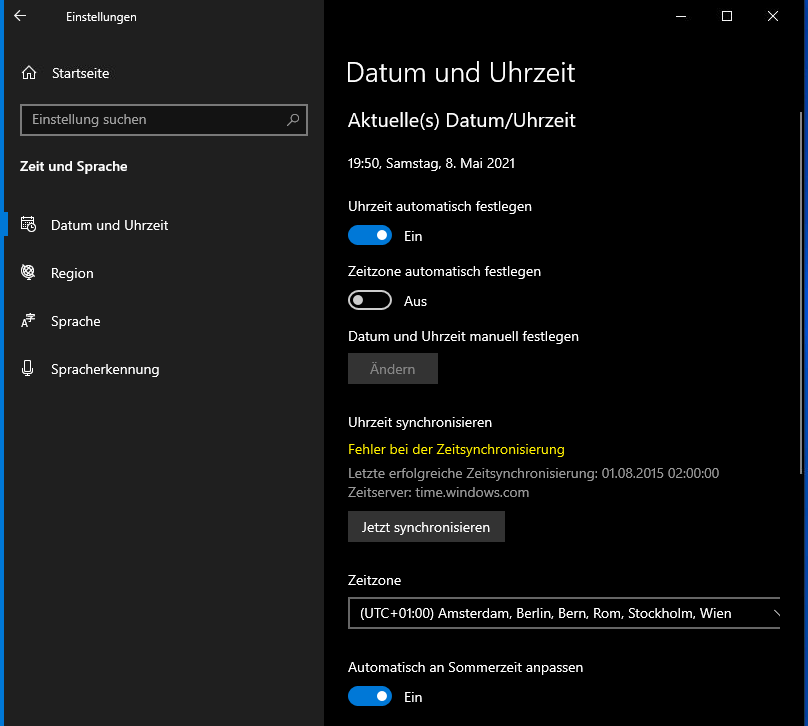Click the vertical scrollbar on the right
This screenshot has width=808, height=726.
point(801,292)
